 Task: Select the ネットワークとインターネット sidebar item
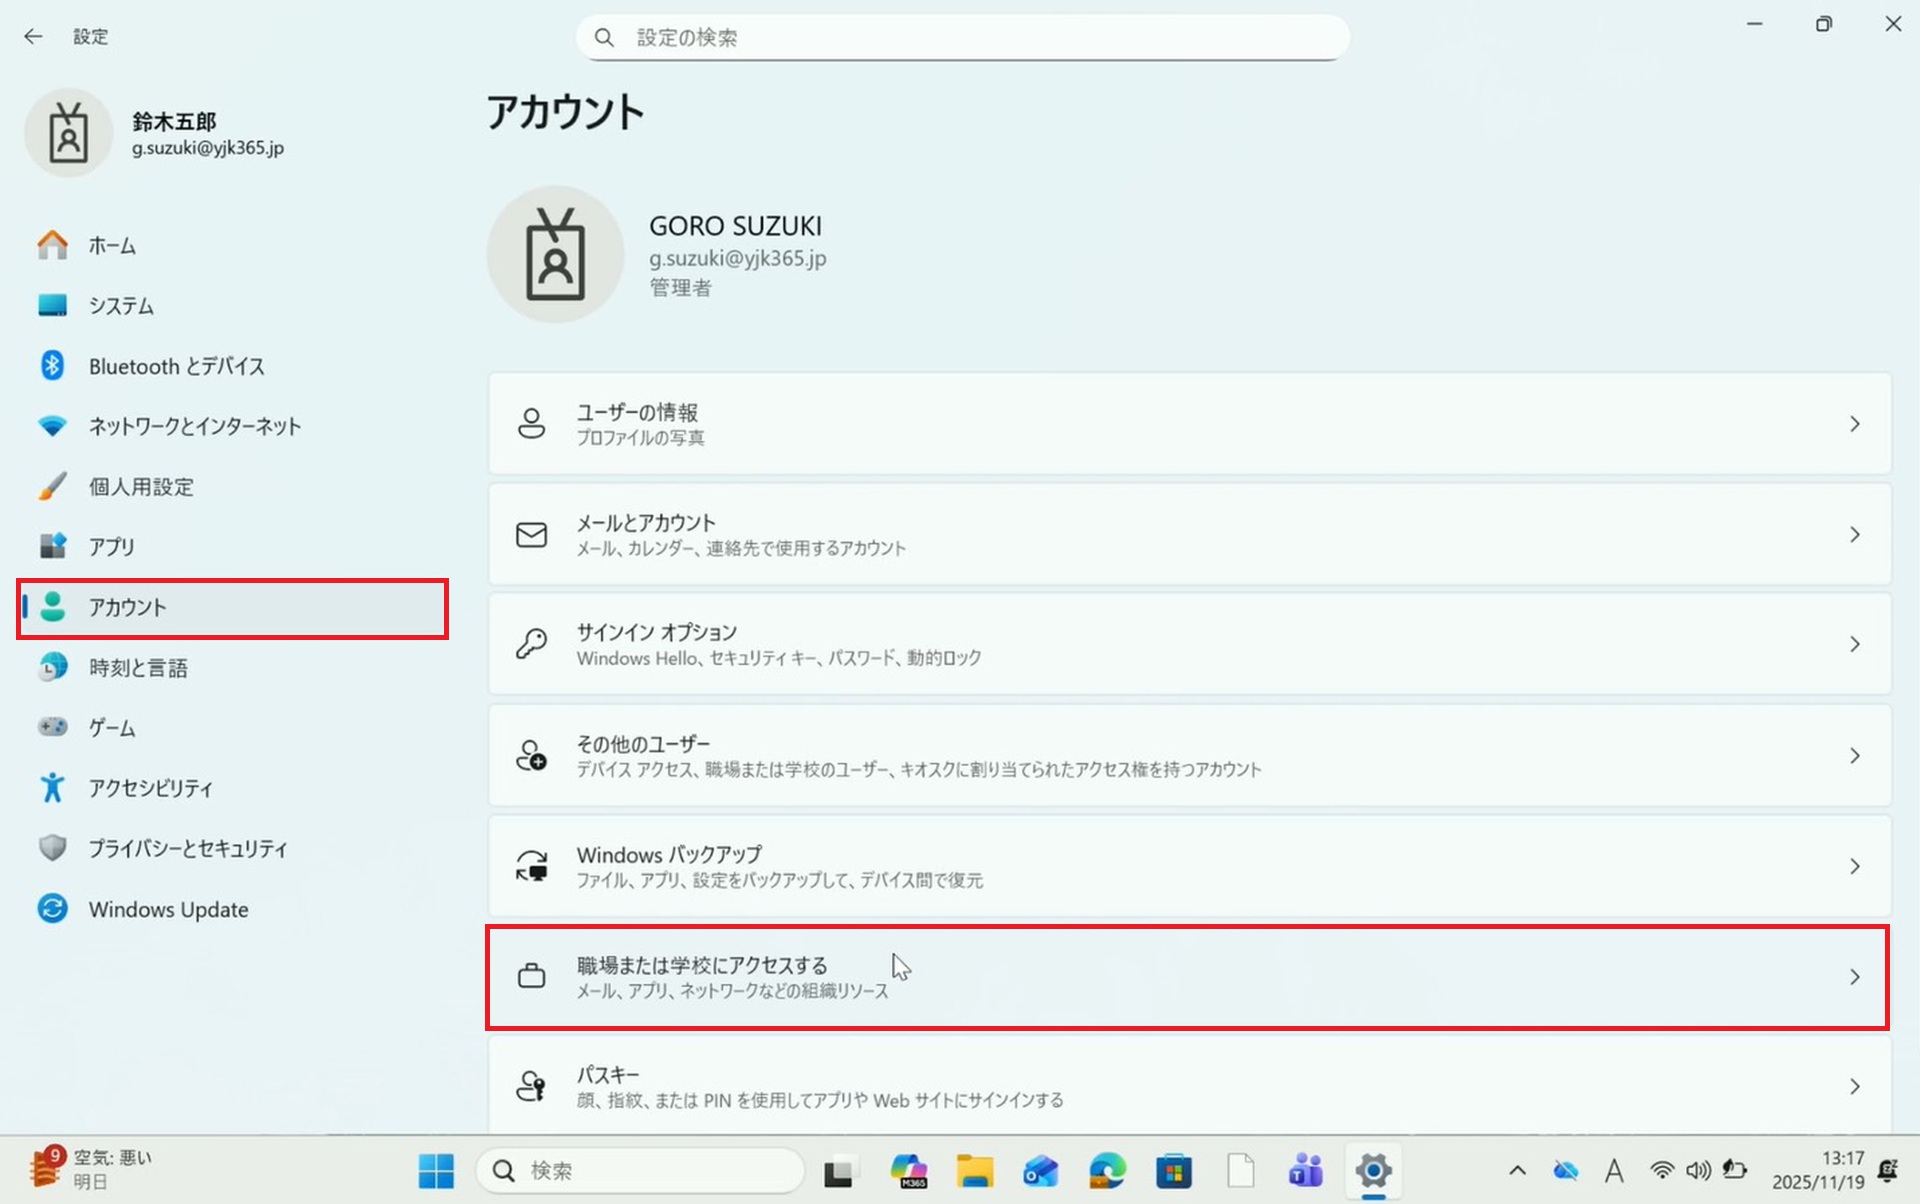pos(194,426)
